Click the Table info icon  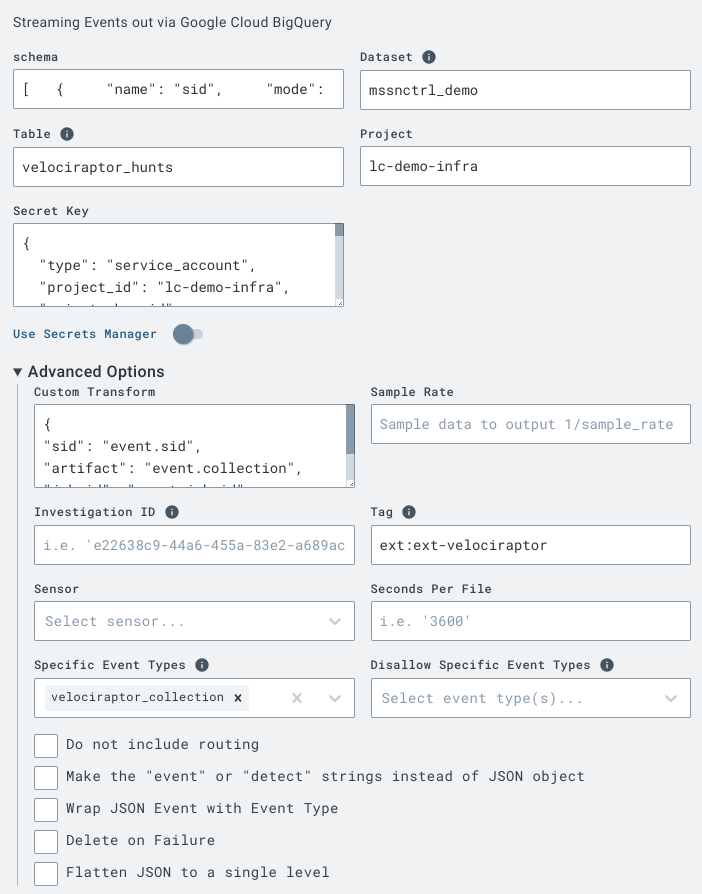67,134
